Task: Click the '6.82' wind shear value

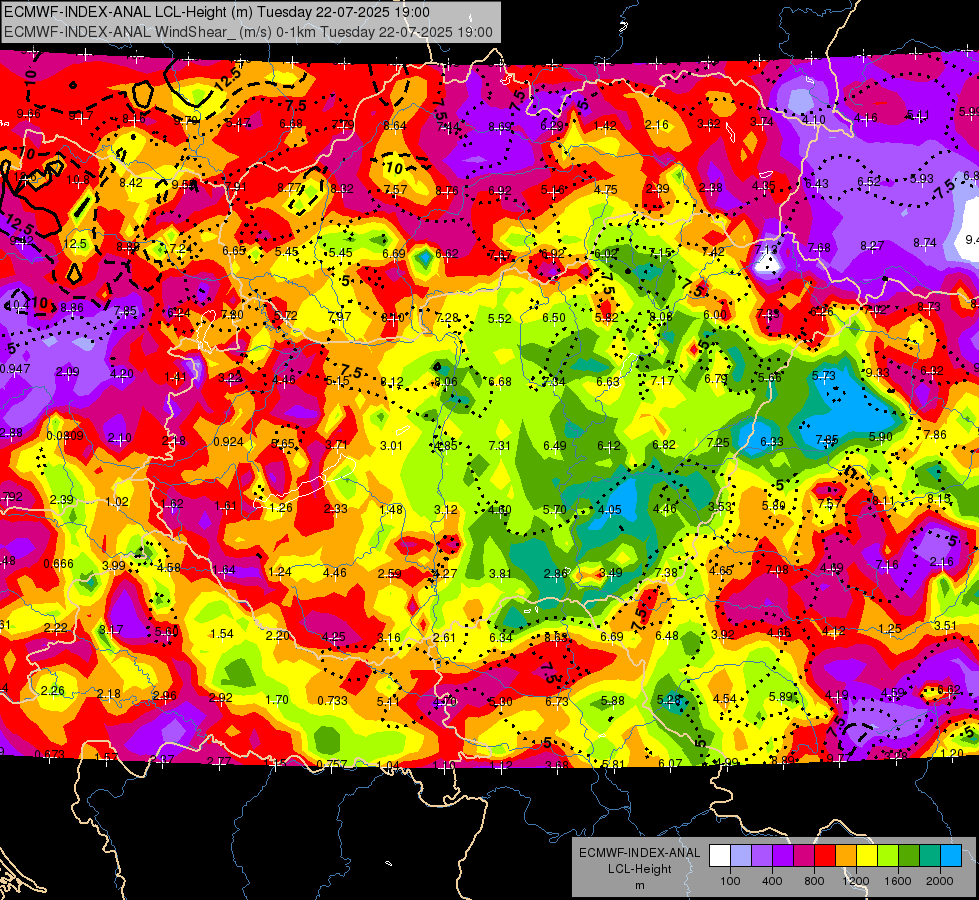Action: coord(664,444)
